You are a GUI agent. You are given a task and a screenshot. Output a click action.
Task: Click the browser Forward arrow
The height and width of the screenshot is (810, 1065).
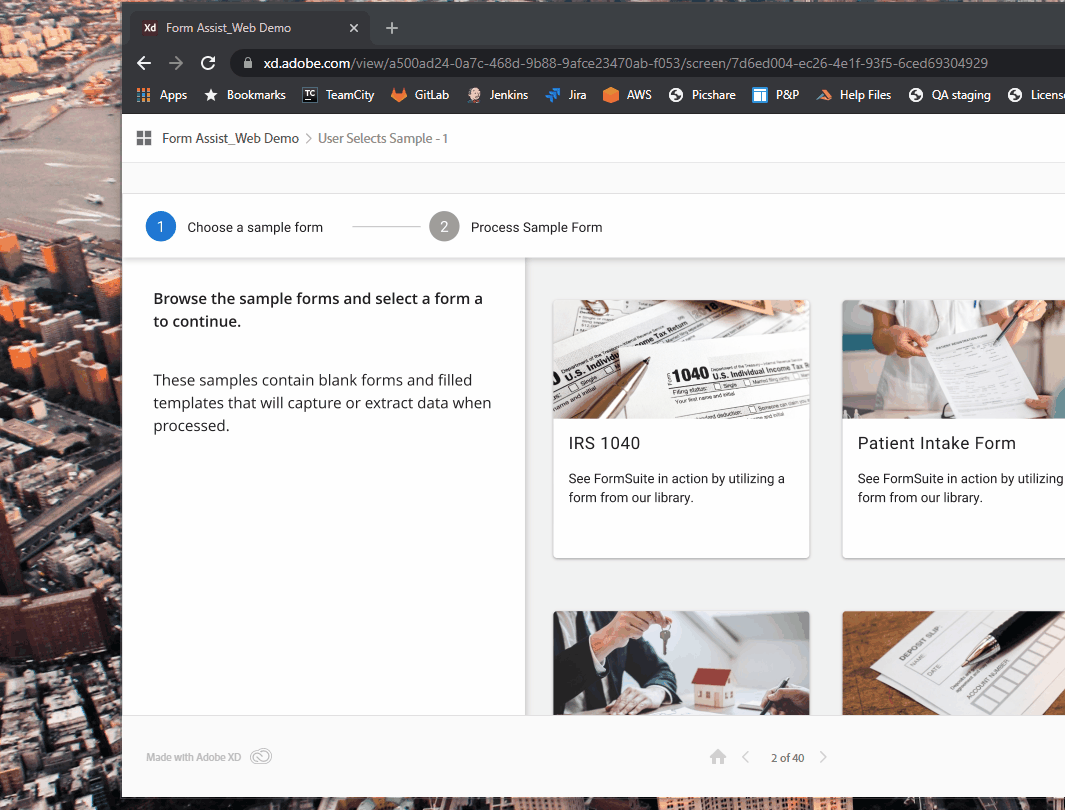pyautogui.click(x=176, y=63)
